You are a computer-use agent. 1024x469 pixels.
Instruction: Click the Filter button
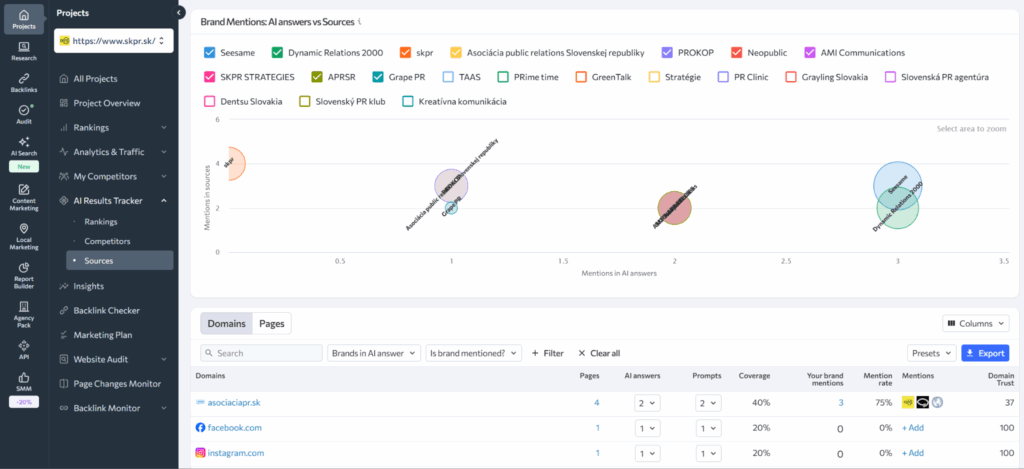(x=547, y=353)
